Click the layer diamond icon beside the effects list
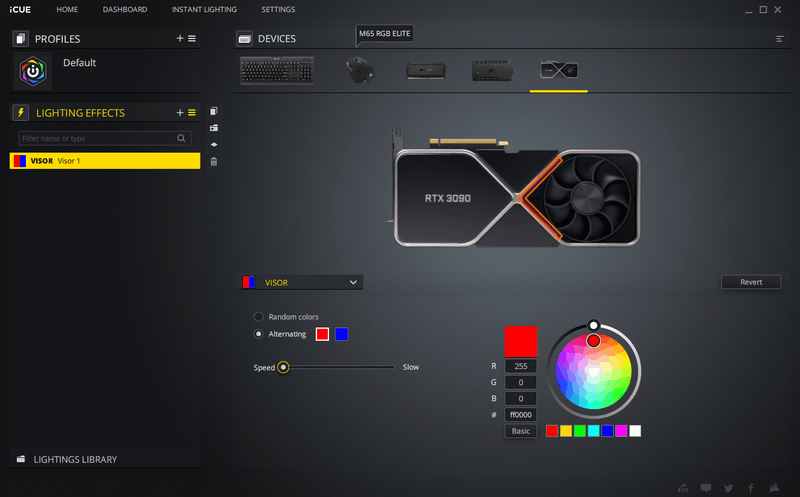The image size is (800, 497). [214, 144]
